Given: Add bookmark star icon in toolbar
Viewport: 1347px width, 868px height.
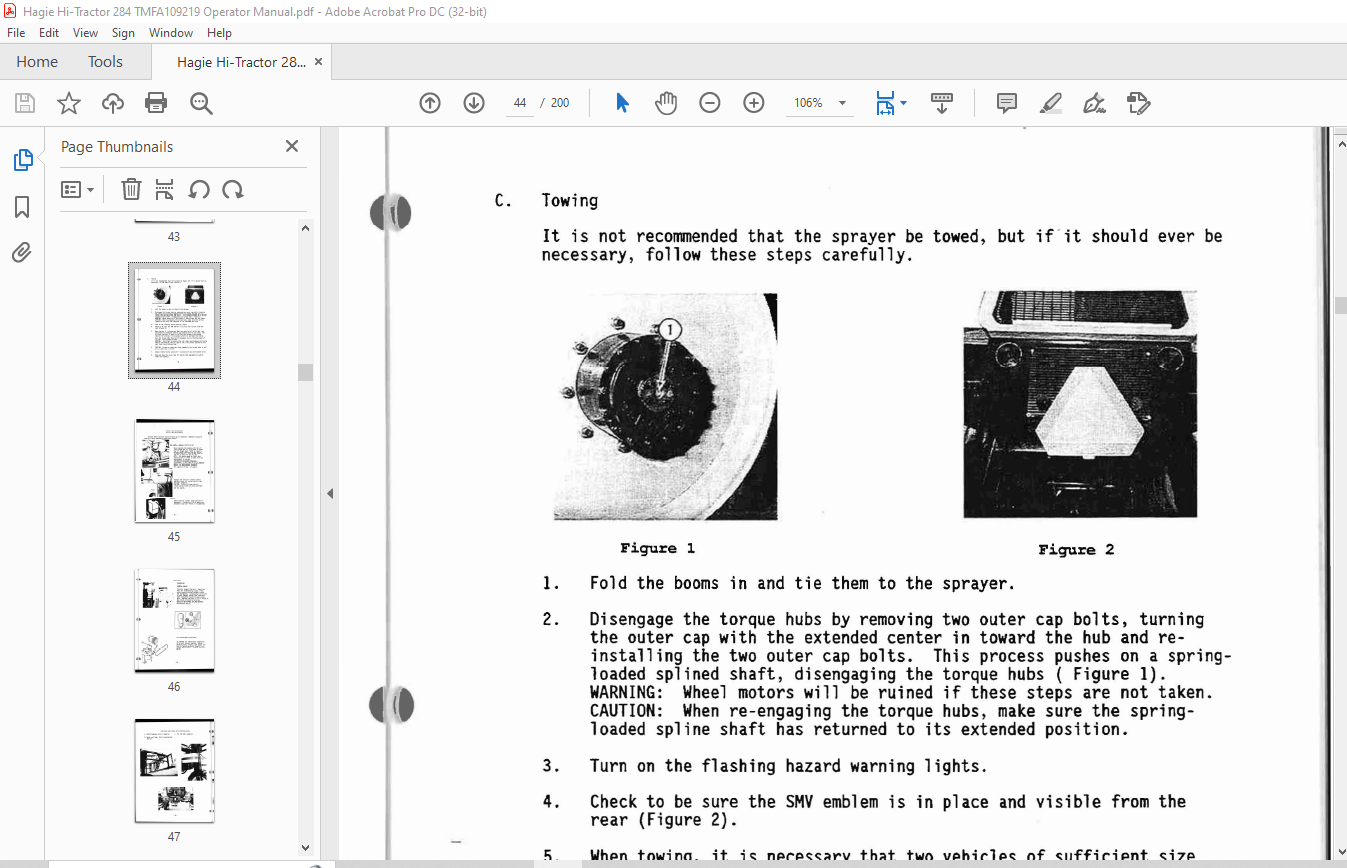Looking at the screenshot, I should click(x=68, y=103).
